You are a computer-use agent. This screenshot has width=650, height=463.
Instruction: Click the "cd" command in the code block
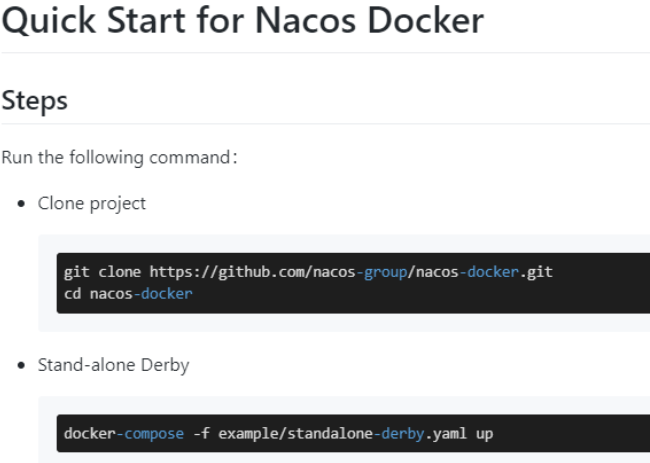72,293
